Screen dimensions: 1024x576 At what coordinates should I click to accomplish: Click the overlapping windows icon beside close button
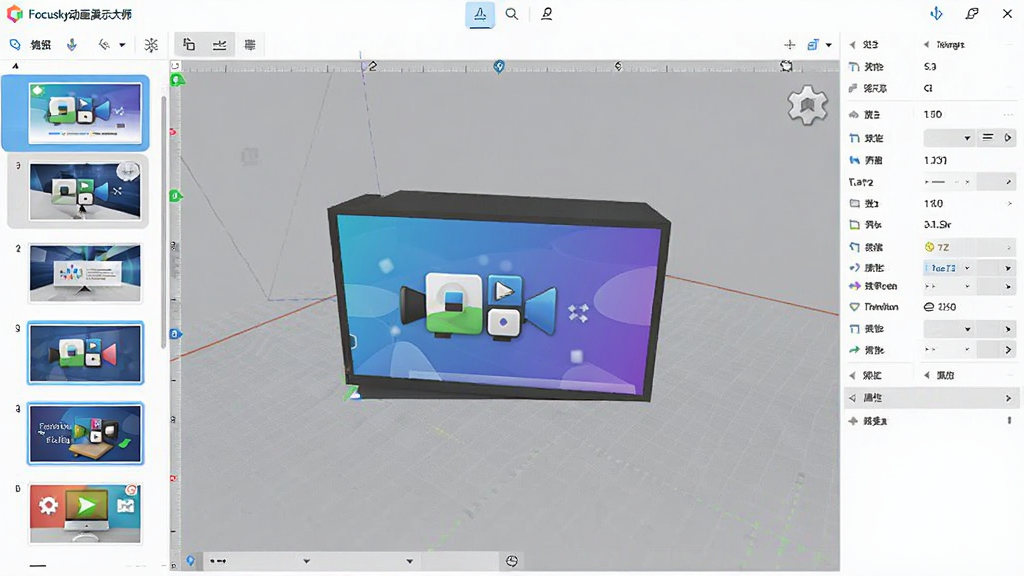click(x=972, y=14)
